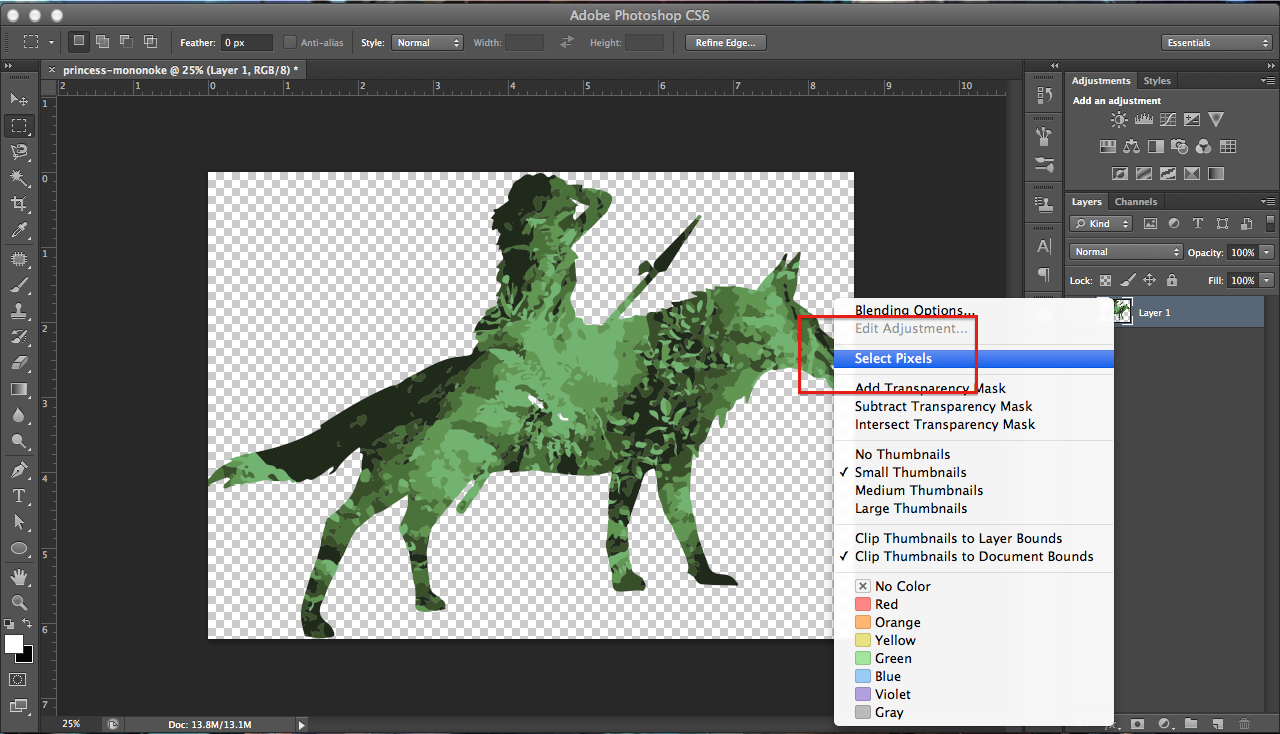Enable Add to selection mode
This screenshot has width=1280, height=734.
[102, 42]
